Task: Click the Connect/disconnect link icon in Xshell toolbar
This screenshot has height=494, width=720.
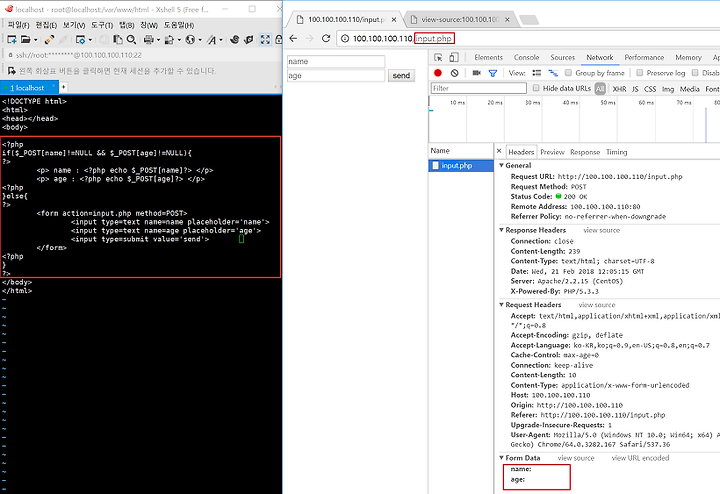Action: pyautogui.click(x=50, y=39)
